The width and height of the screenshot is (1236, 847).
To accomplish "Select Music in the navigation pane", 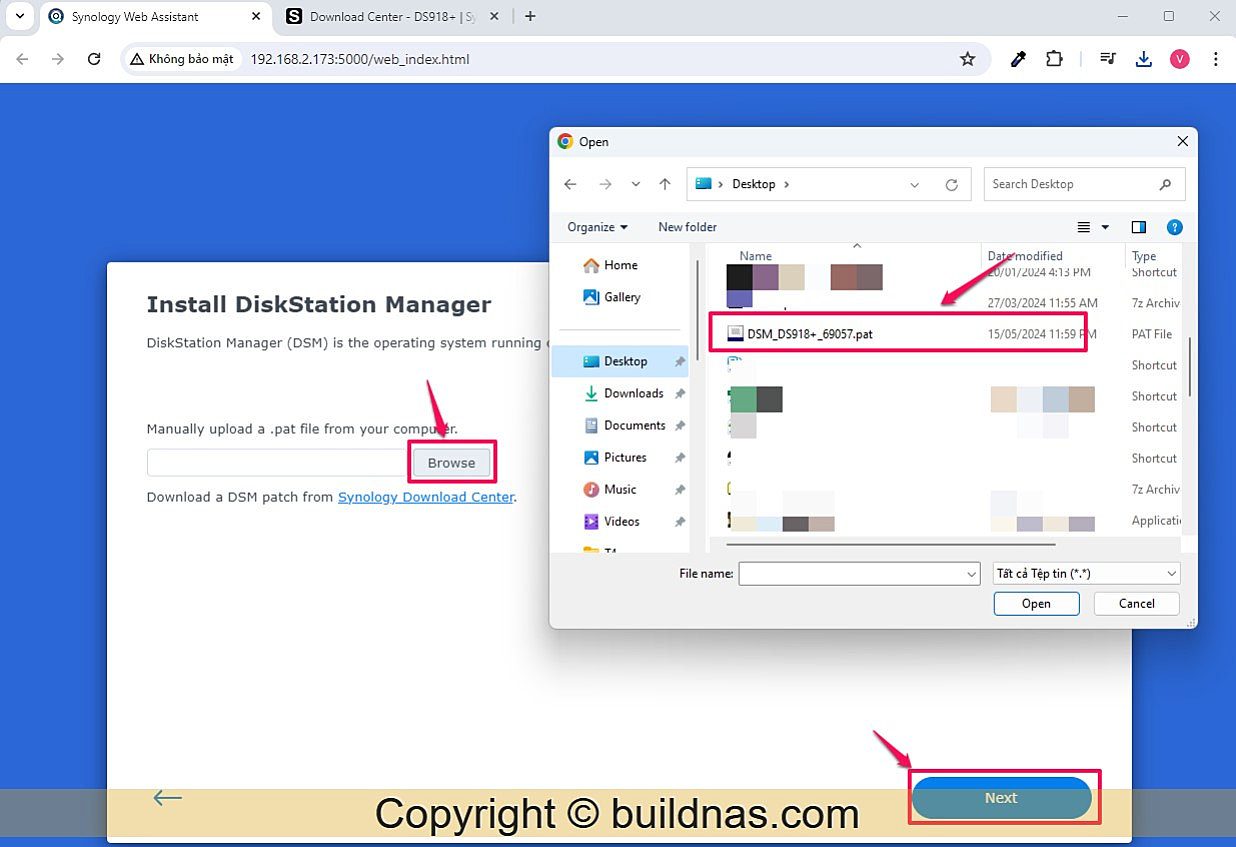I will tap(620, 489).
